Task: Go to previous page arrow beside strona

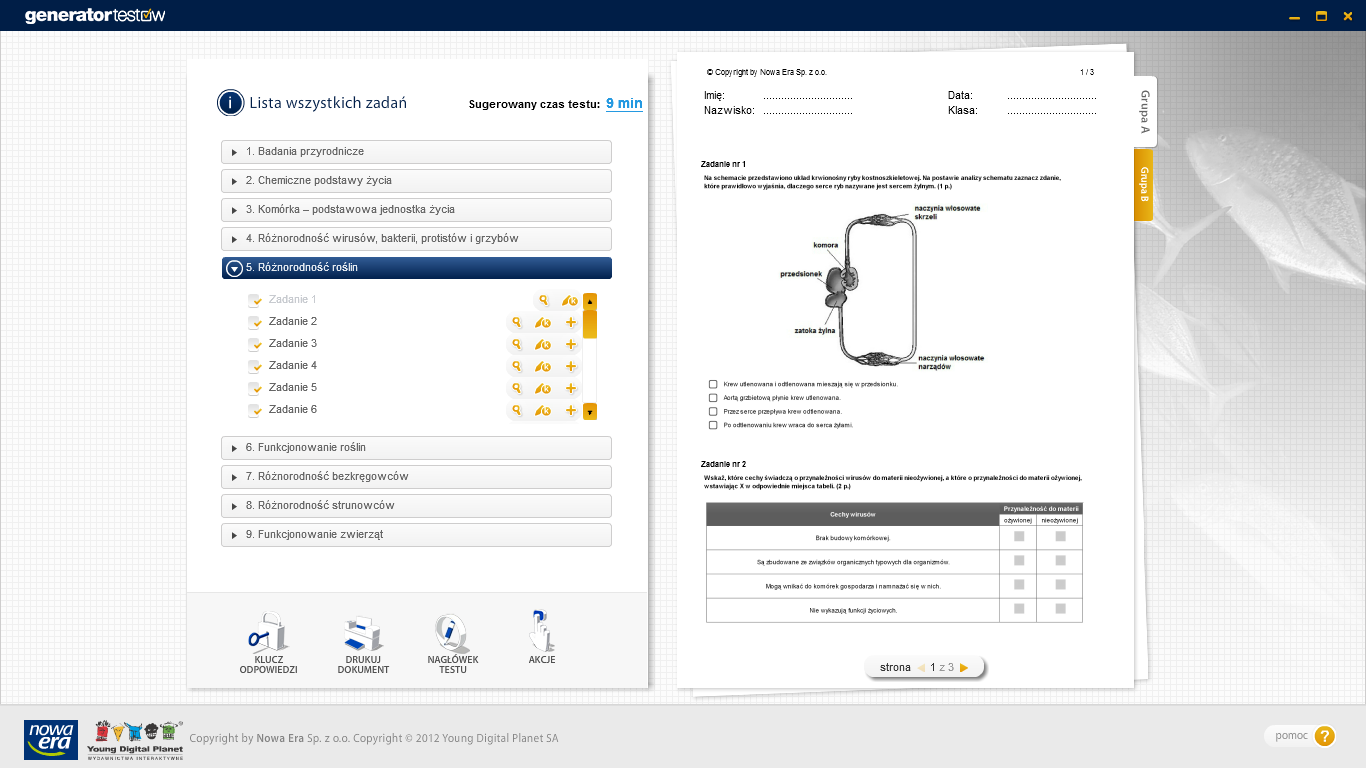Action: point(921,668)
